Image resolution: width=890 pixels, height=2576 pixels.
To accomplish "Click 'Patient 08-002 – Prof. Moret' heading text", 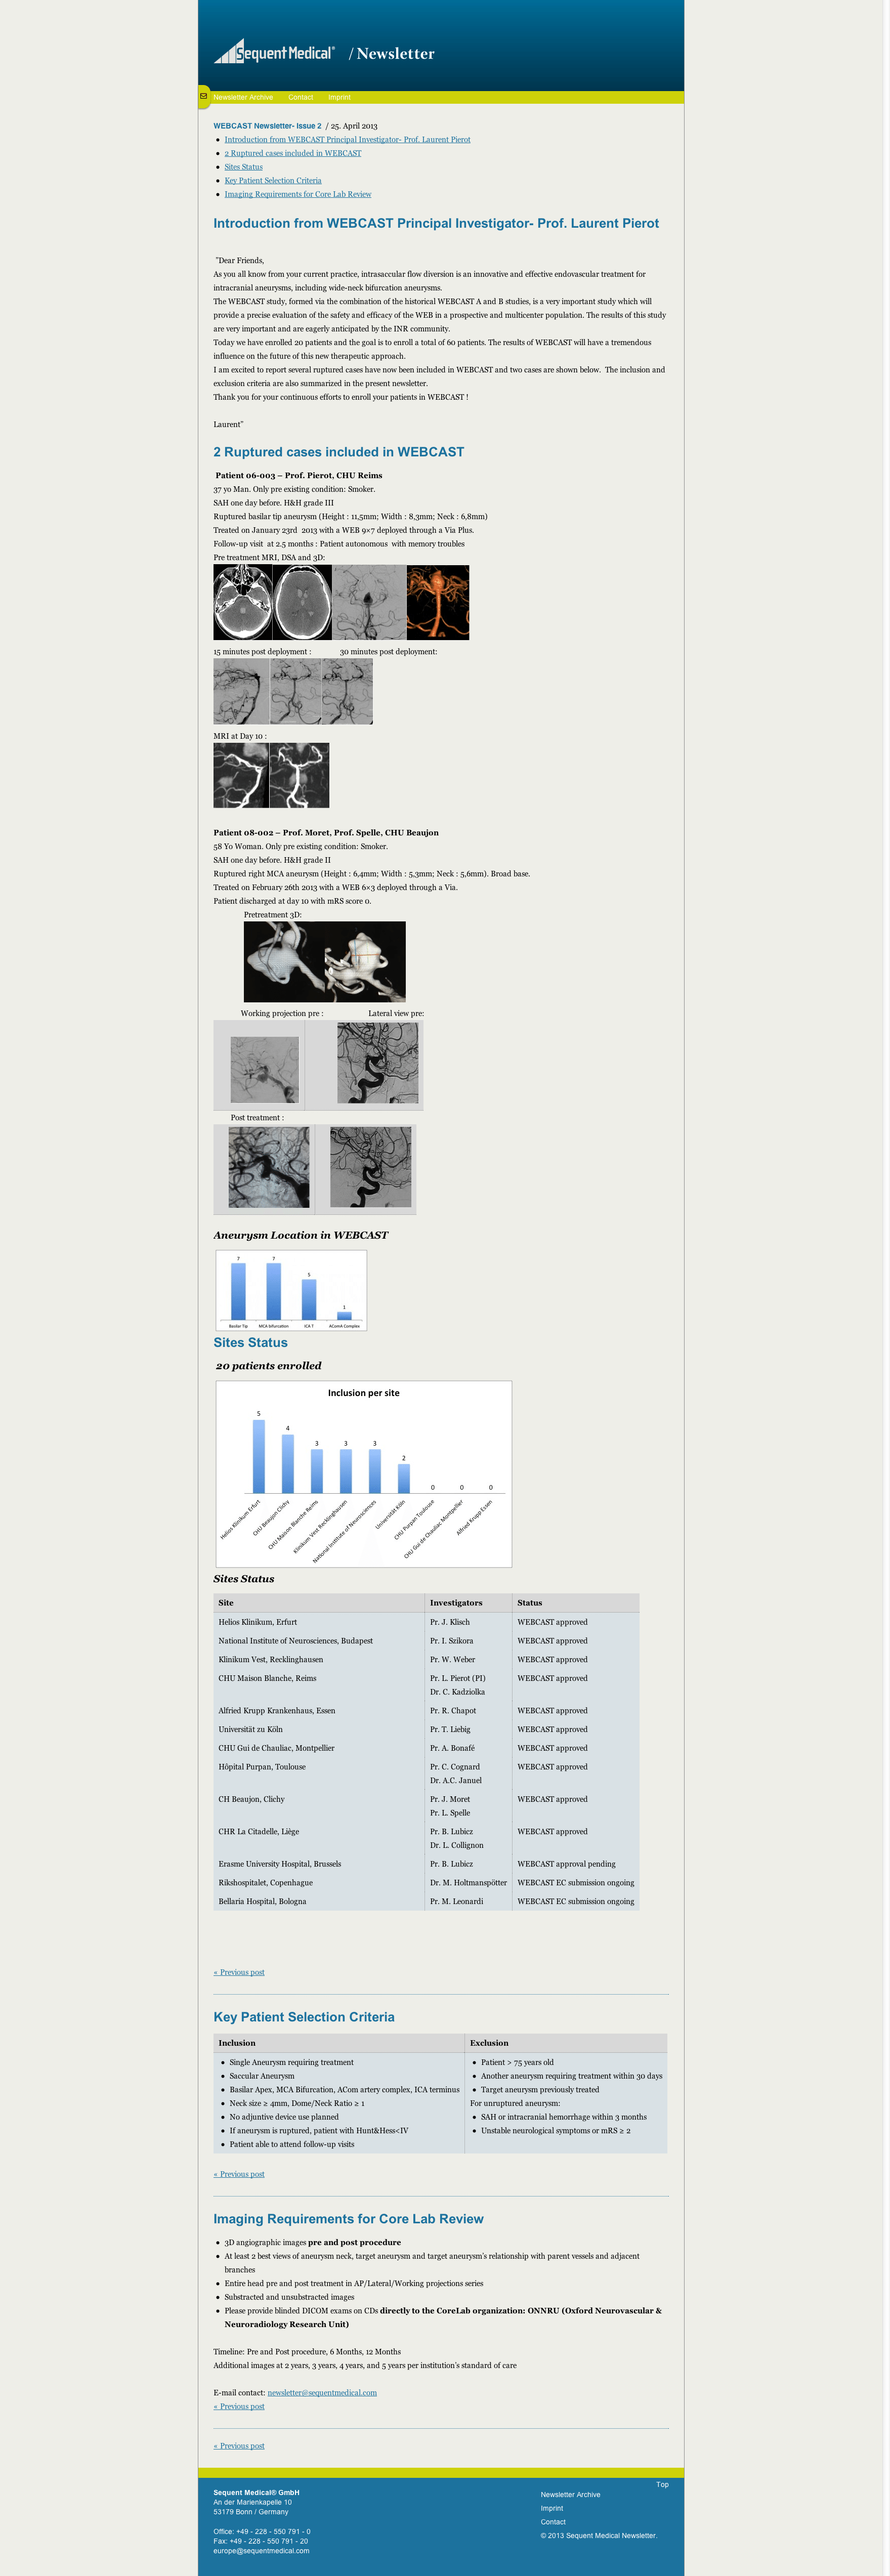I will (x=326, y=833).
